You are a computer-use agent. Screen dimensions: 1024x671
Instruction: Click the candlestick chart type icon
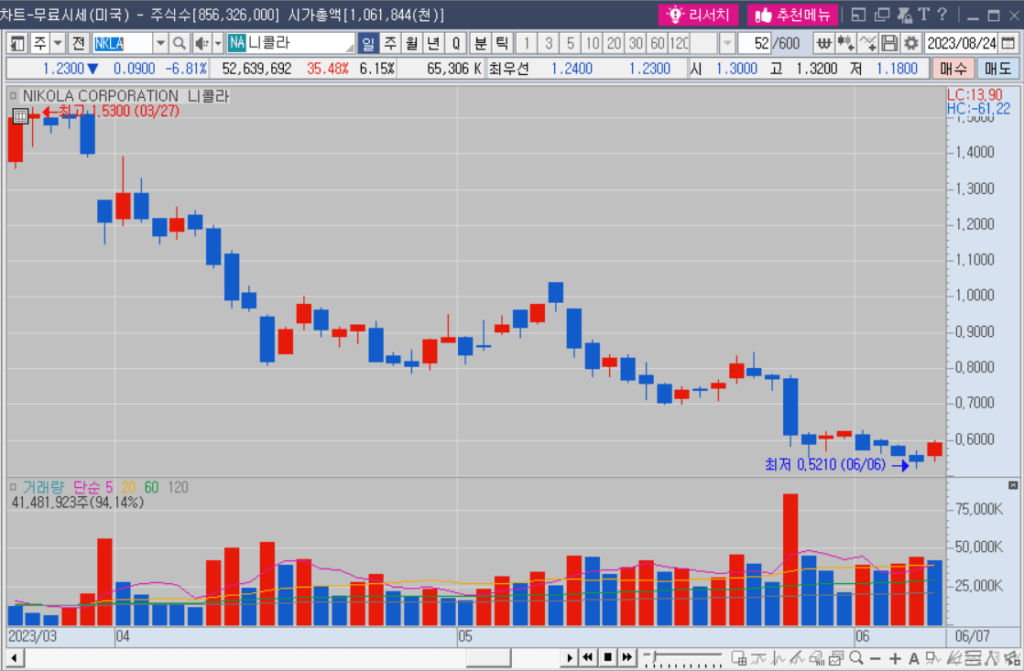point(846,43)
